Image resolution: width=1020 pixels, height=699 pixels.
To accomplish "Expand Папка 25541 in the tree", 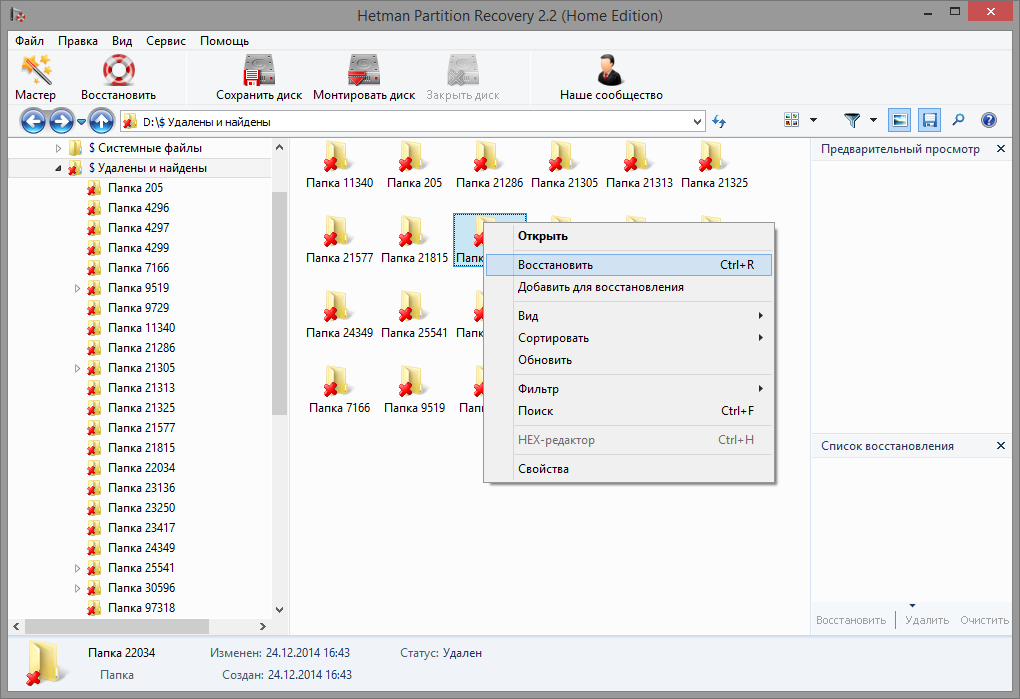I will pyautogui.click(x=77, y=568).
